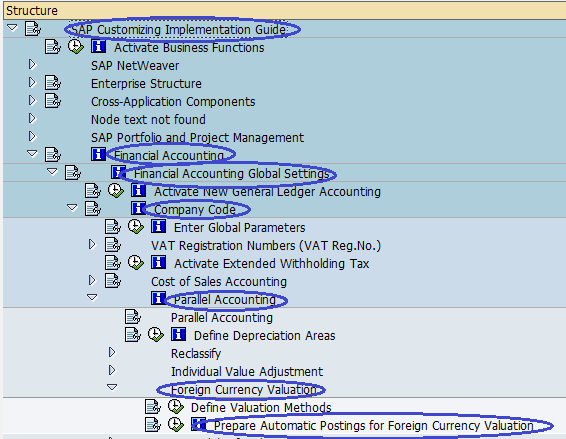
Task: Select 'Individual Value Adjustment' row text
Action: coord(247,371)
